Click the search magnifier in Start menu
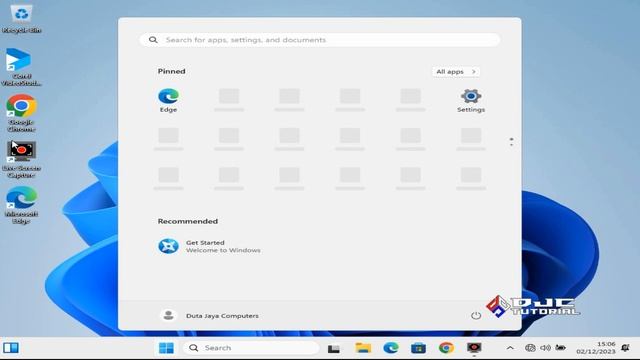640x360 pixels. point(153,40)
